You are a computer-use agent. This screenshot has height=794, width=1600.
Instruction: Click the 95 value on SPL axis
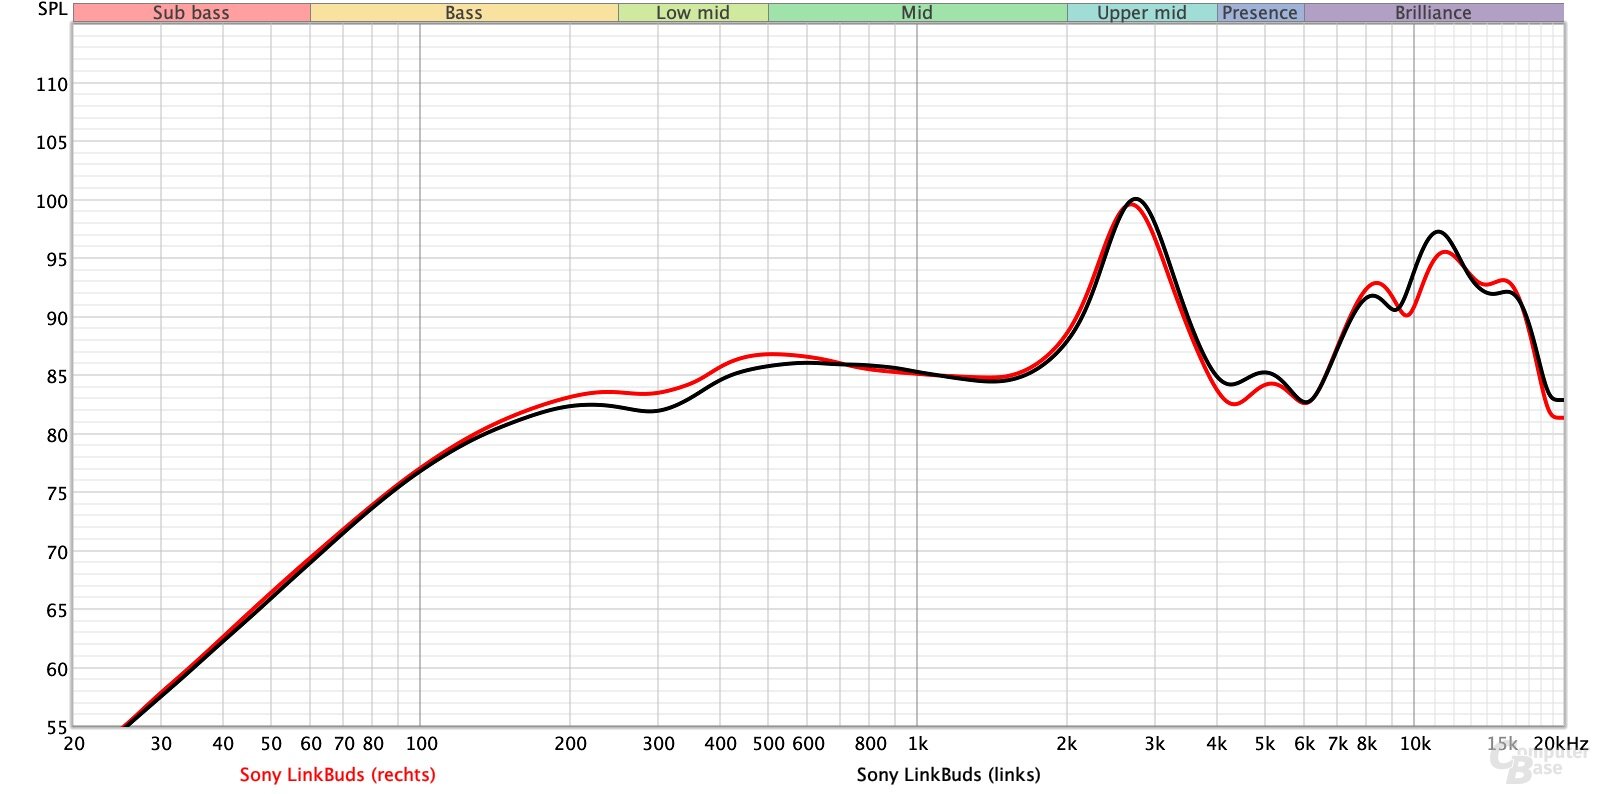pos(57,260)
